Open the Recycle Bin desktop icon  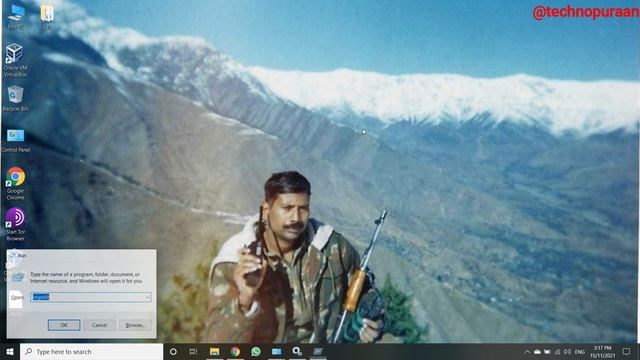[x=15, y=98]
